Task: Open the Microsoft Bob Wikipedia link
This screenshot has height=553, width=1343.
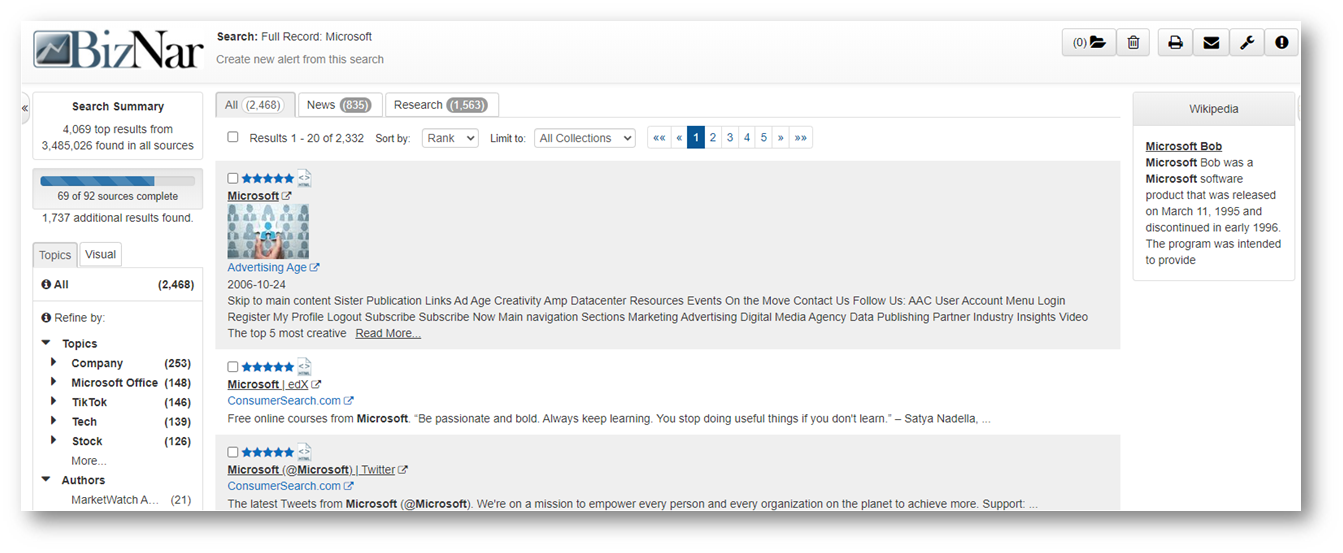Action: point(1184,146)
